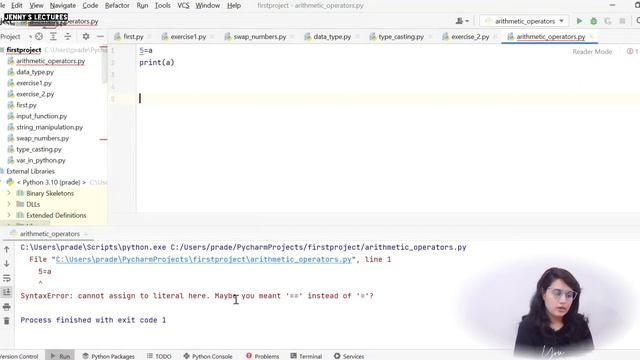The width and height of the screenshot is (640, 360).
Task: Expand the Binary Skeletons node
Action: [9, 193]
